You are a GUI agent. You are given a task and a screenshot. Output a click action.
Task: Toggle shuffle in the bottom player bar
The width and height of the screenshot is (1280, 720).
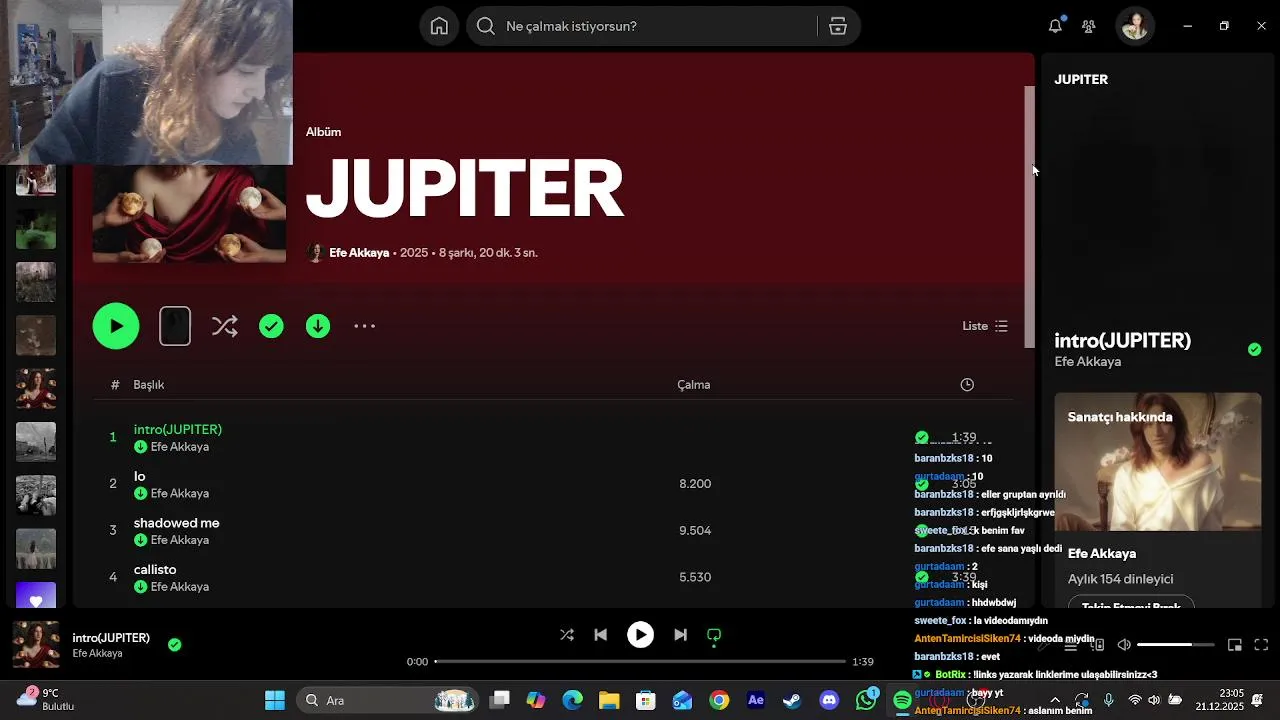click(x=567, y=635)
